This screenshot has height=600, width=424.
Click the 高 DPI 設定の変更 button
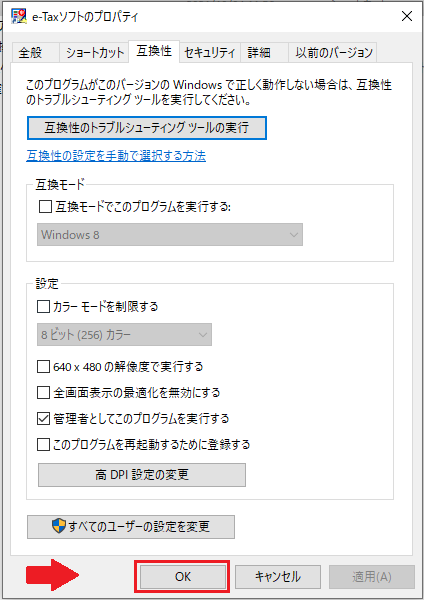[x=142, y=475]
